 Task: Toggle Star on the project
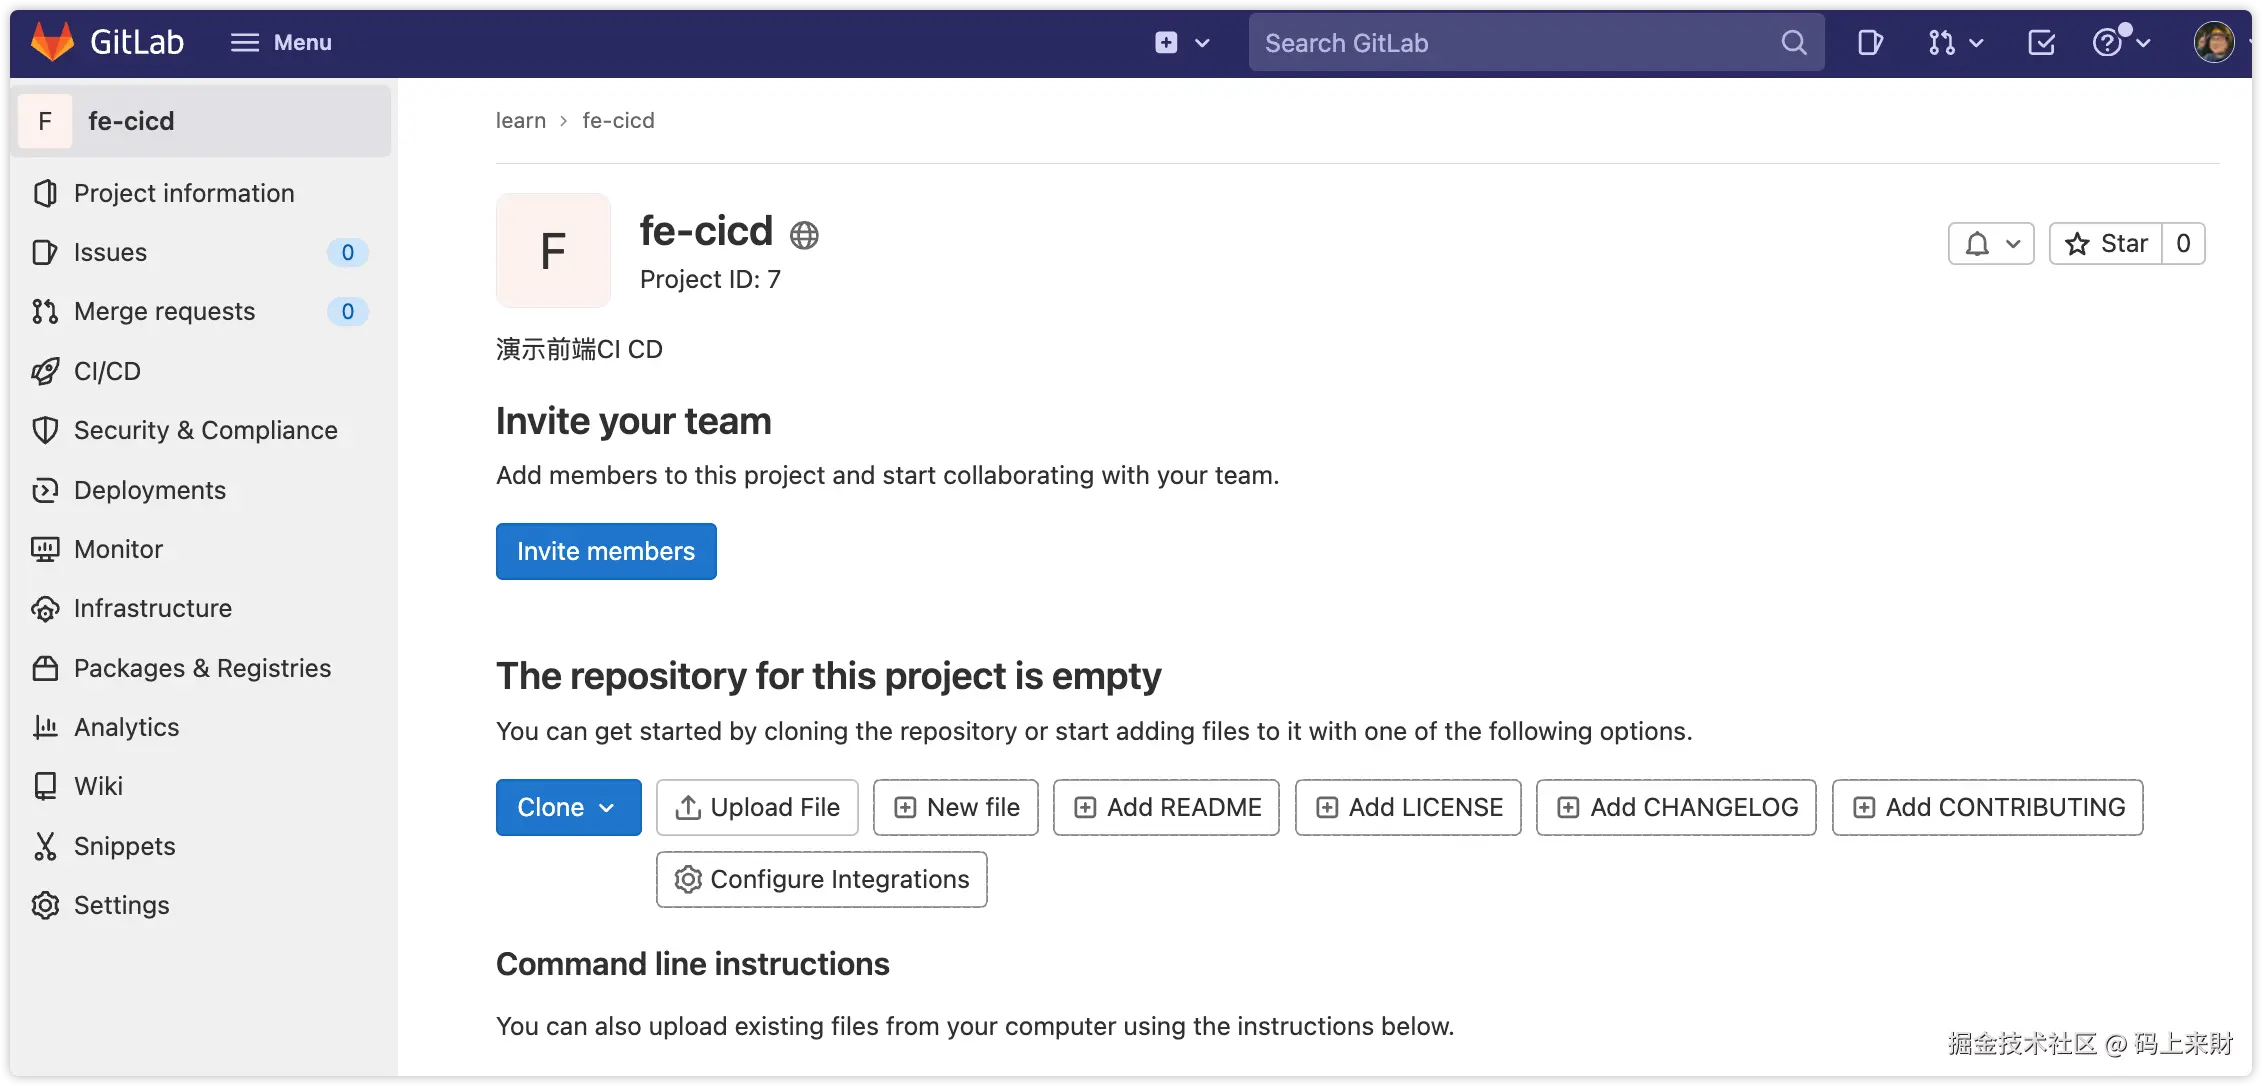tap(2106, 244)
